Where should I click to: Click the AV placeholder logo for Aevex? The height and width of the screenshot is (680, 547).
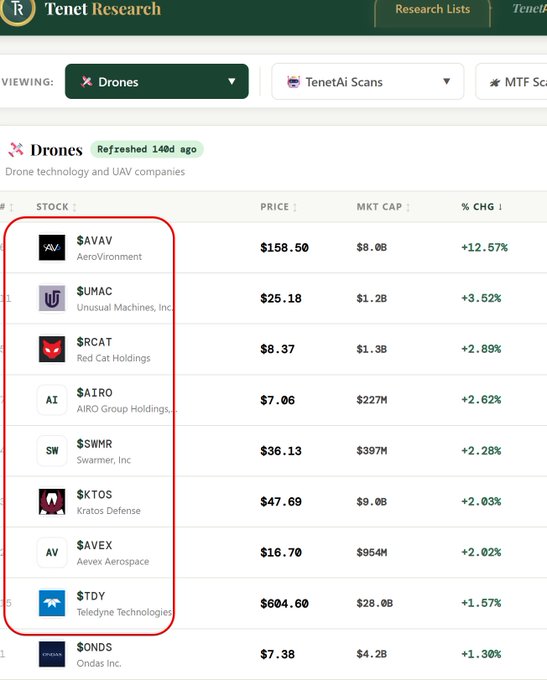pos(52,552)
